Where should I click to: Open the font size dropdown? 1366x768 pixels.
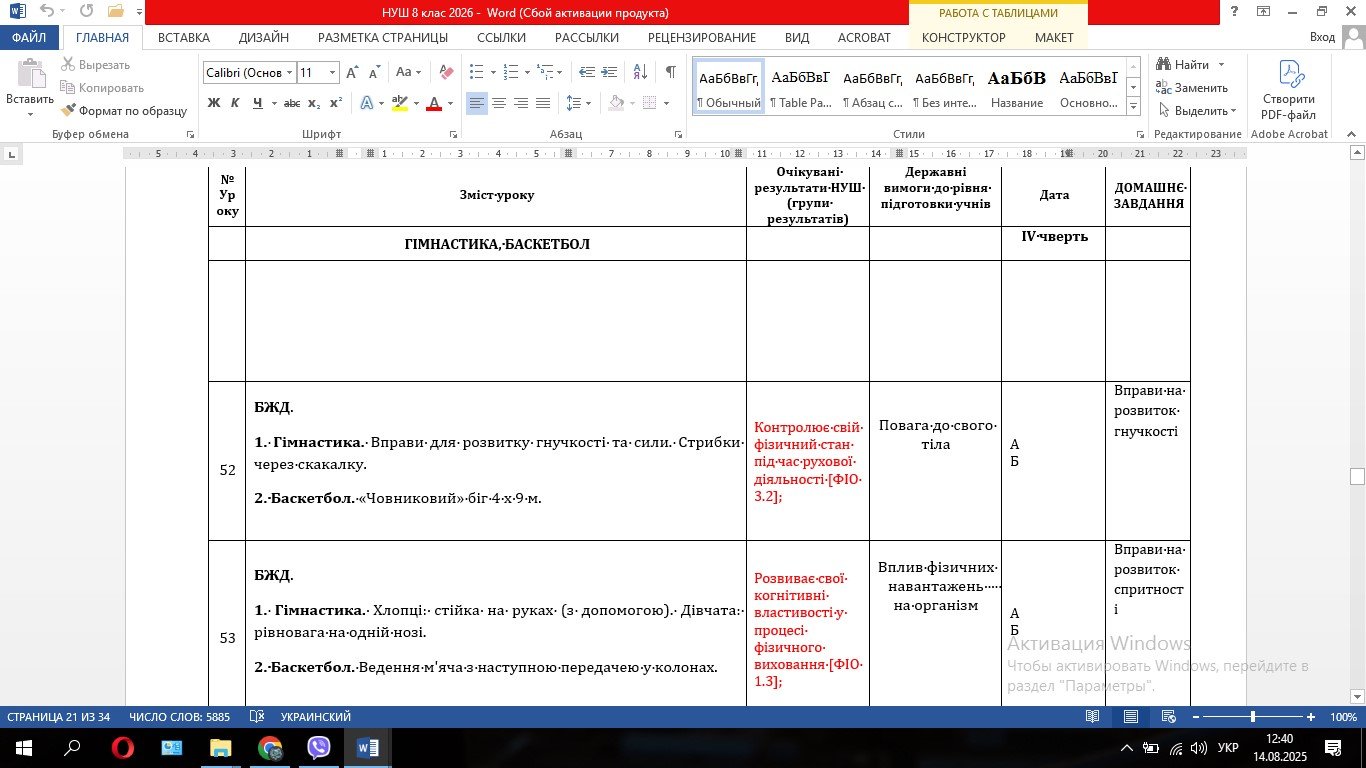click(x=333, y=73)
